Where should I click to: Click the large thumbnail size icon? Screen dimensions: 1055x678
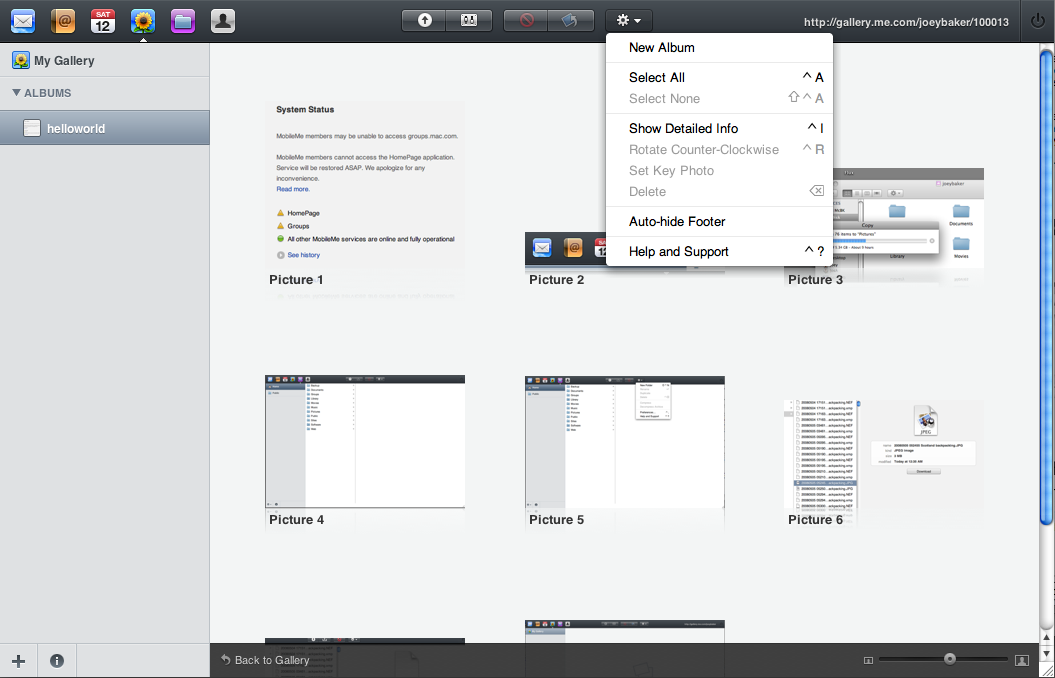coord(1021,661)
